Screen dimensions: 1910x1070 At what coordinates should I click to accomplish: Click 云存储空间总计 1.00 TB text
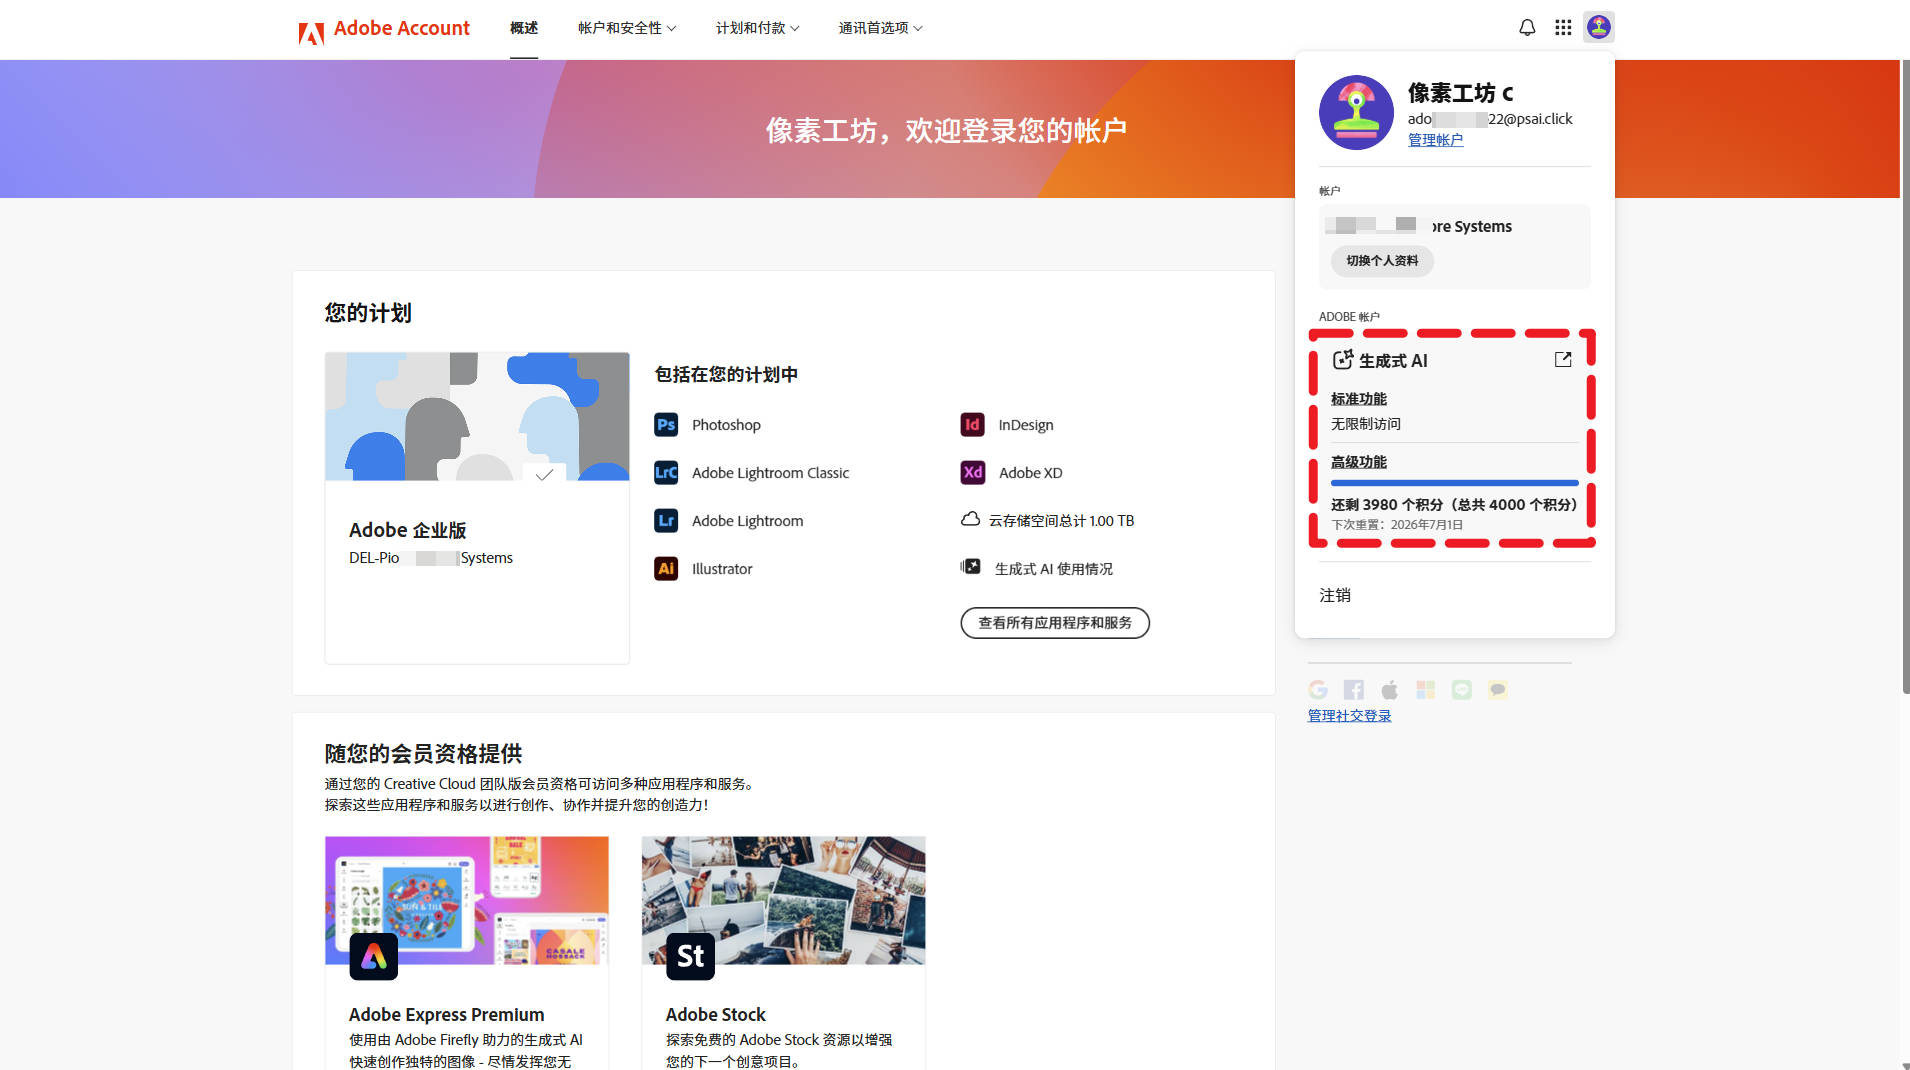(1061, 521)
